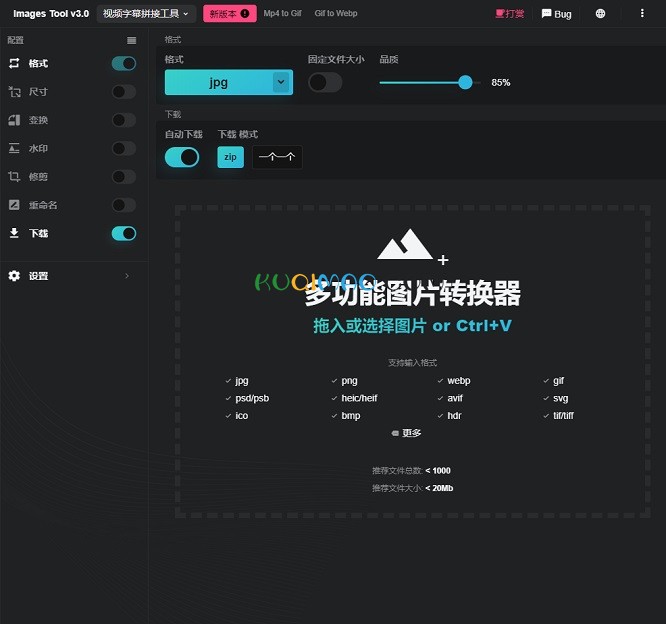Click the 品质 slider track

[430, 82]
